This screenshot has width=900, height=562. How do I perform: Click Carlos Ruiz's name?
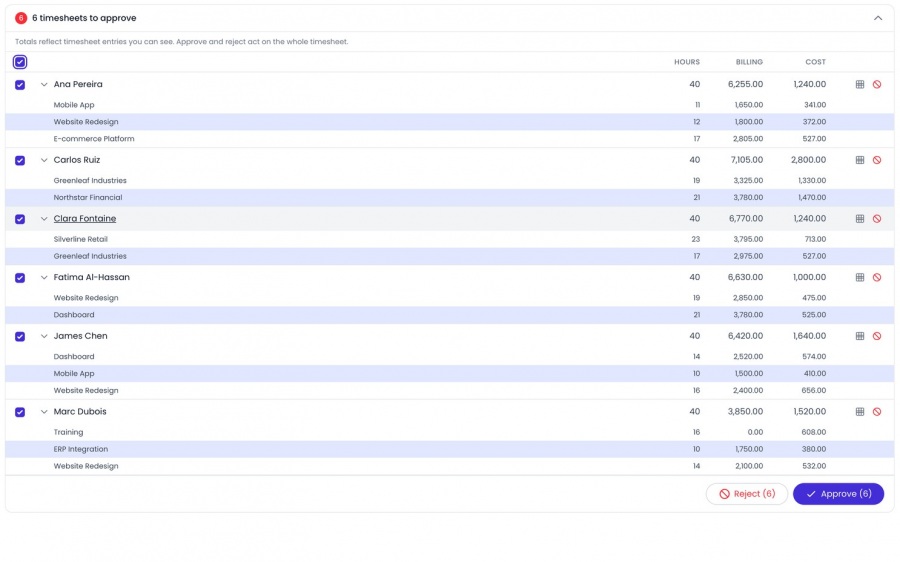click(x=77, y=160)
